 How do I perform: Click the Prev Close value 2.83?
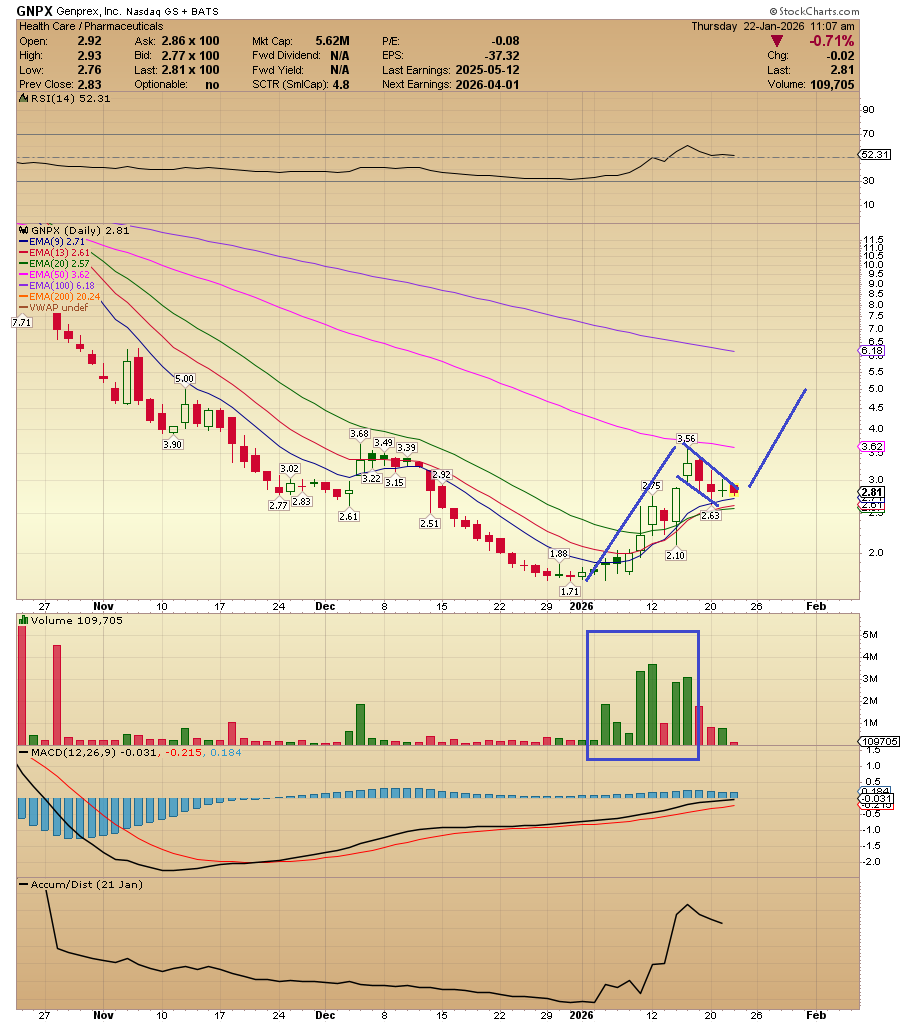pos(89,84)
